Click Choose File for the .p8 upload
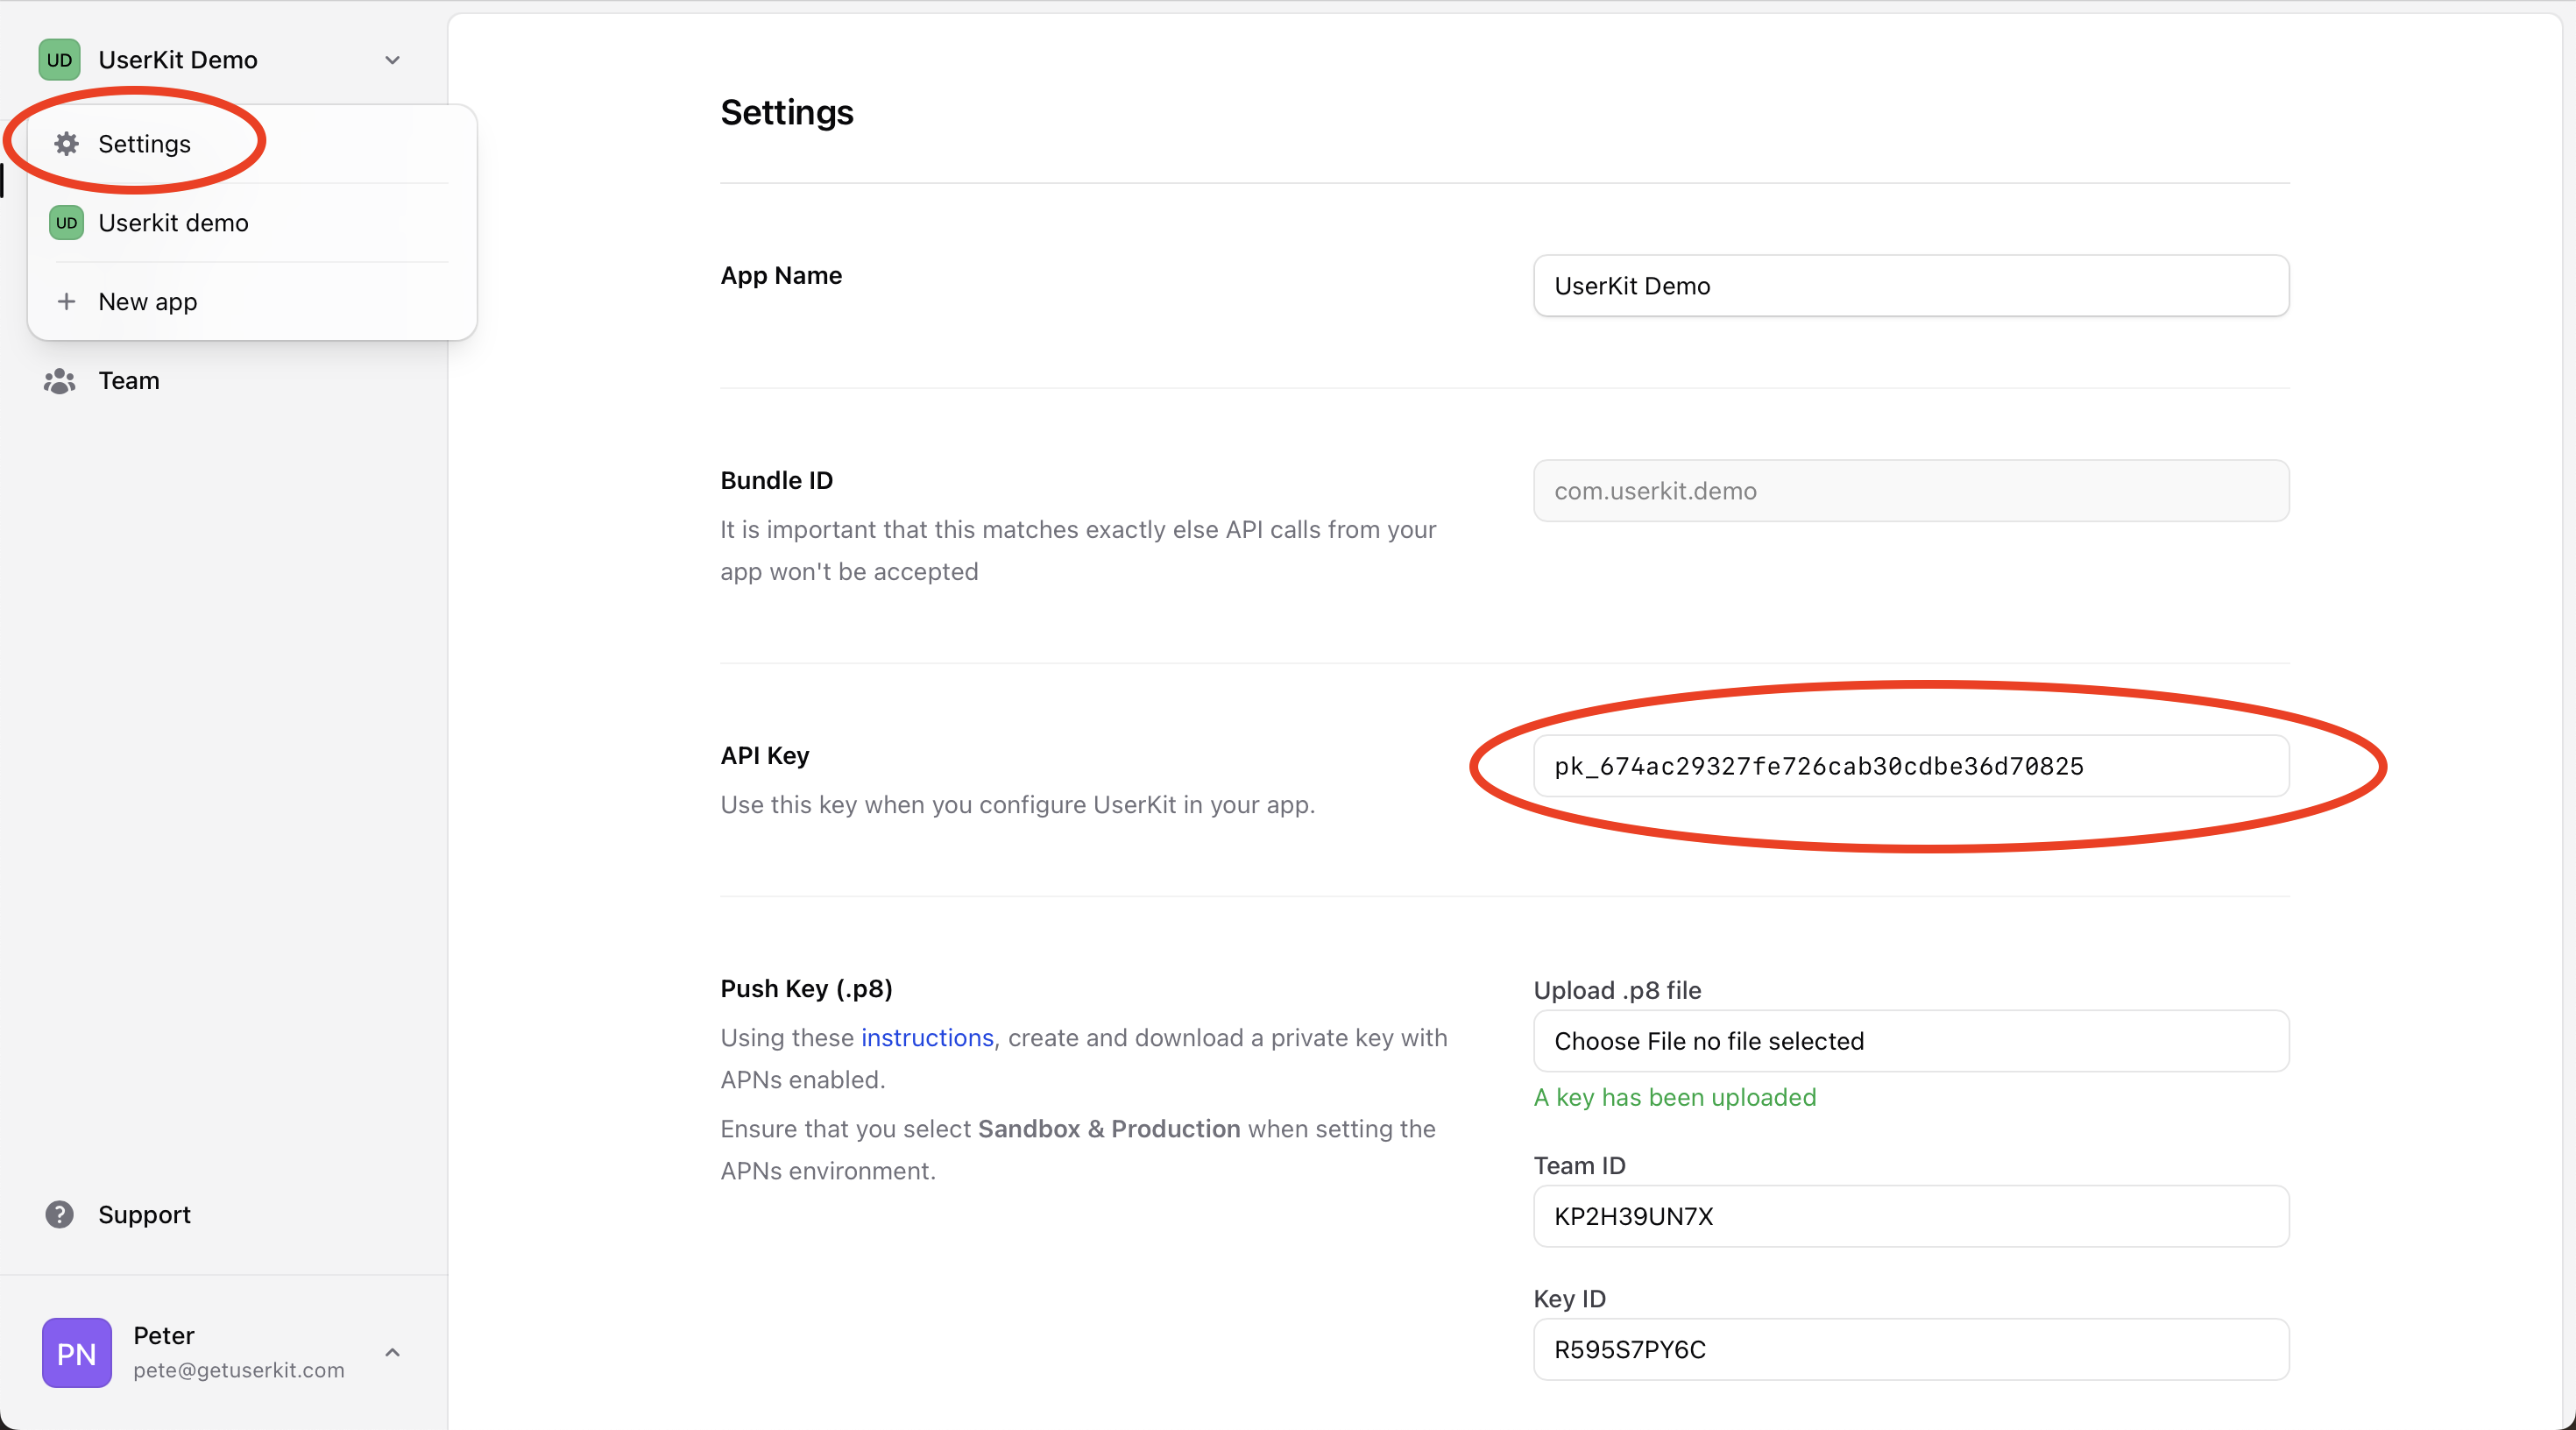Viewport: 2576px width, 1430px height. [x=1911, y=1041]
